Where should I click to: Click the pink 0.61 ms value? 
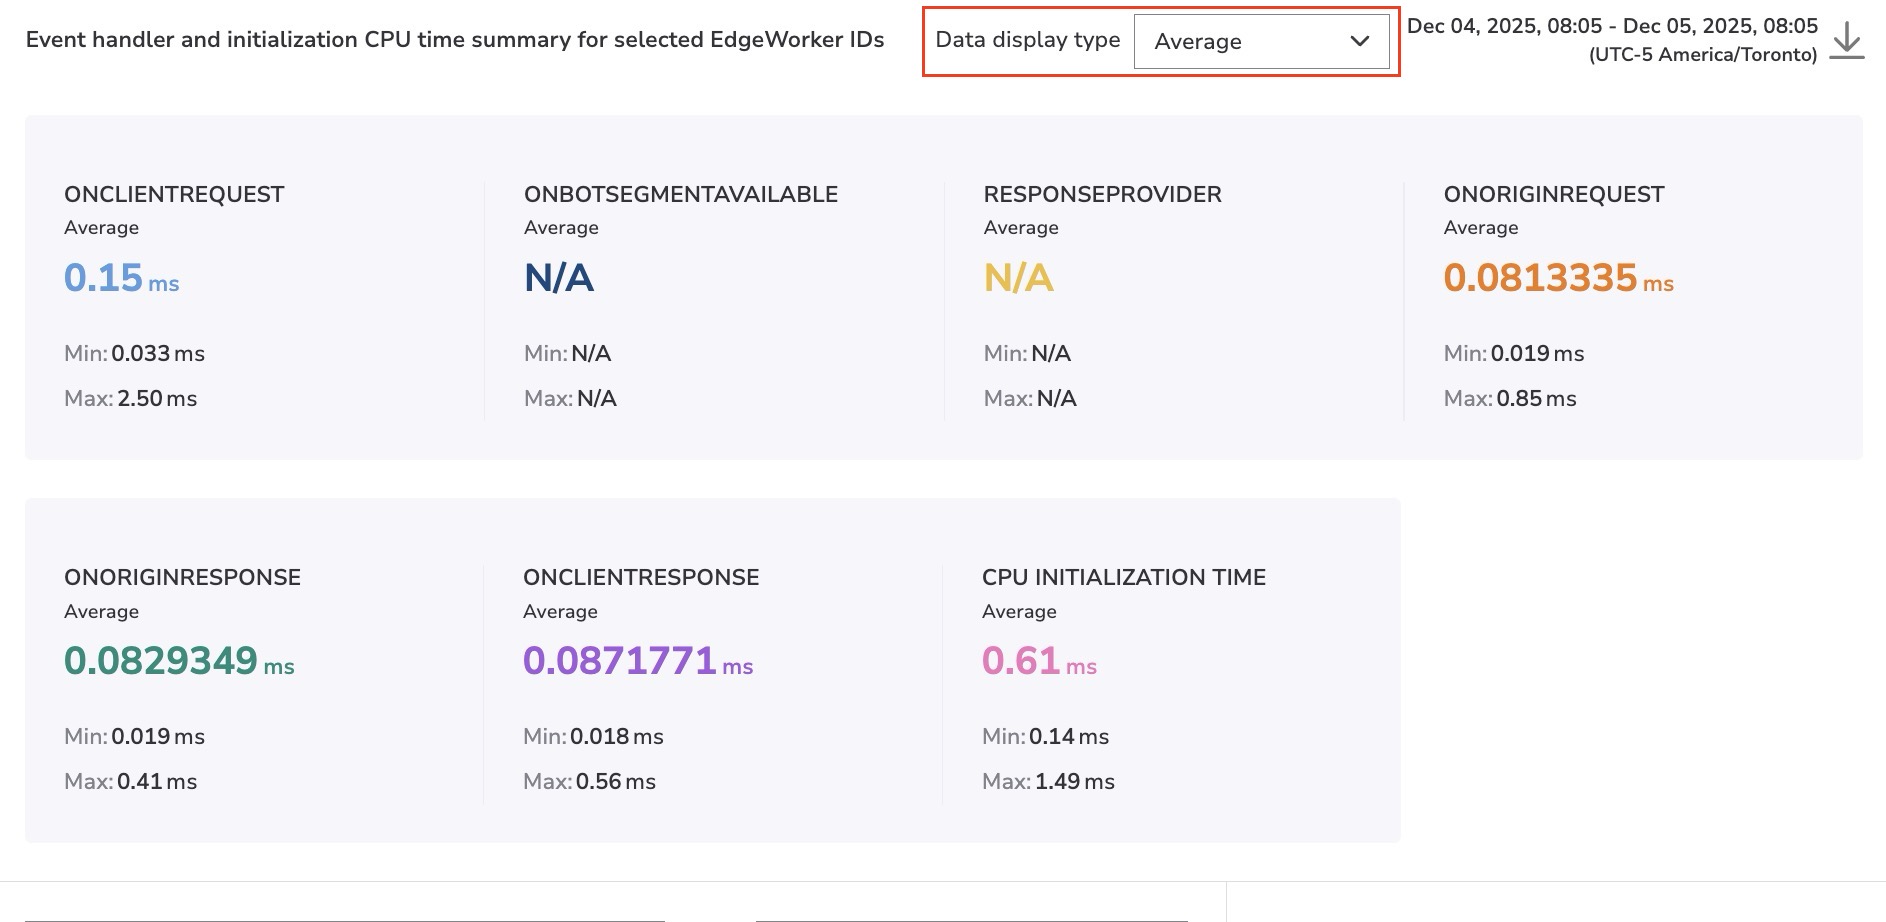(x=1038, y=661)
